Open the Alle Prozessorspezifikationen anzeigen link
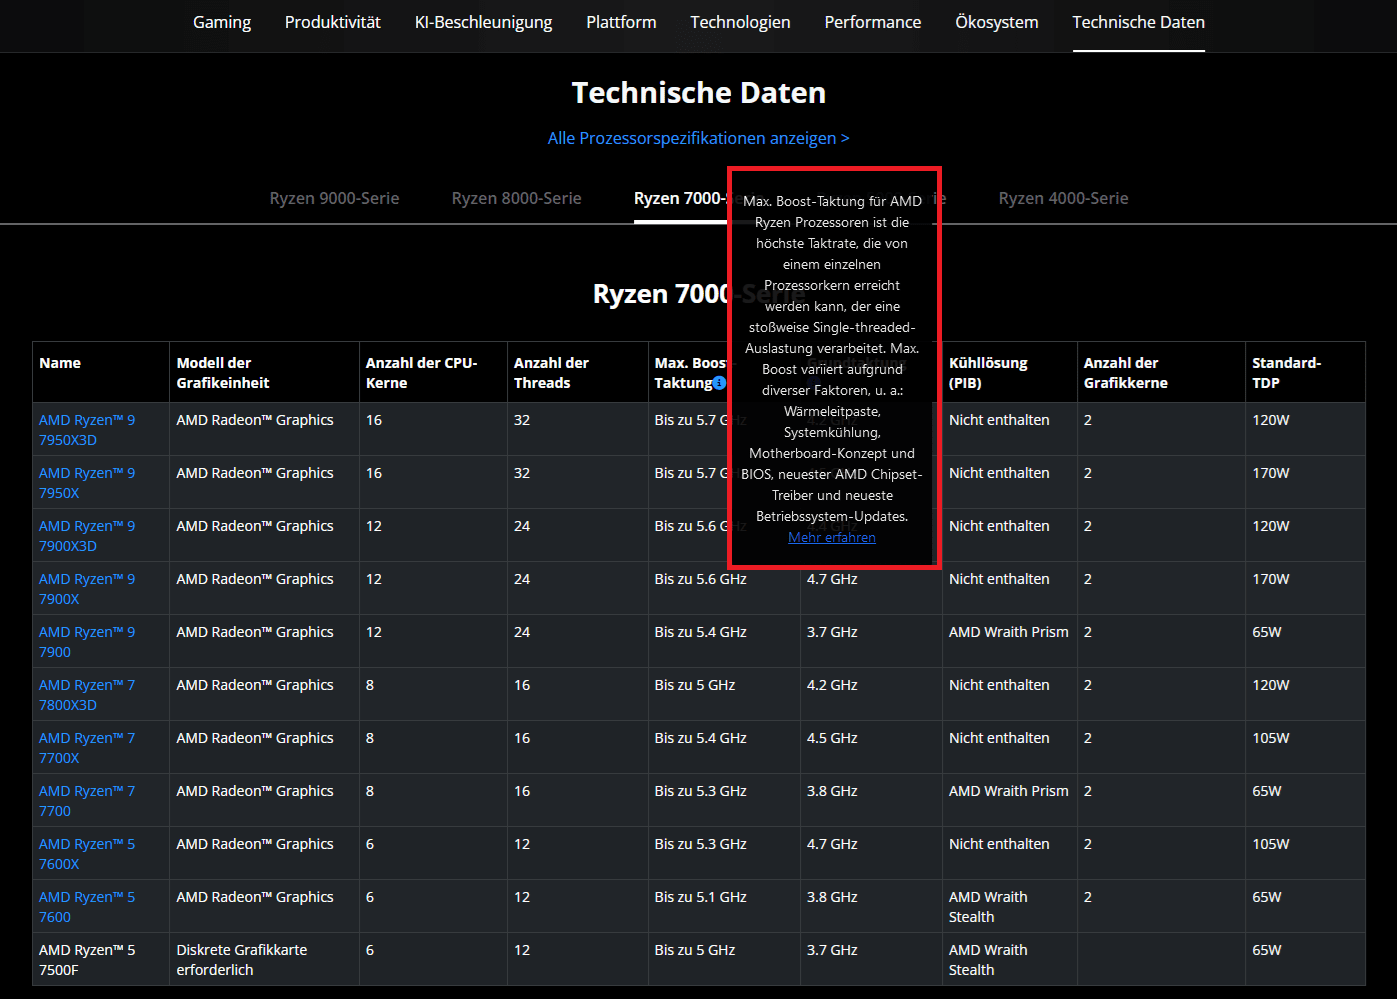 click(698, 138)
